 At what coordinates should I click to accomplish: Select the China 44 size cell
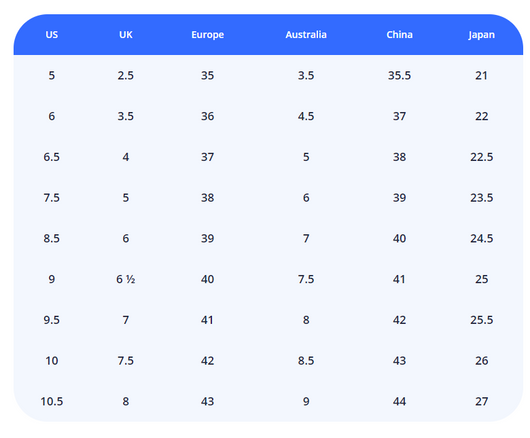(x=400, y=402)
